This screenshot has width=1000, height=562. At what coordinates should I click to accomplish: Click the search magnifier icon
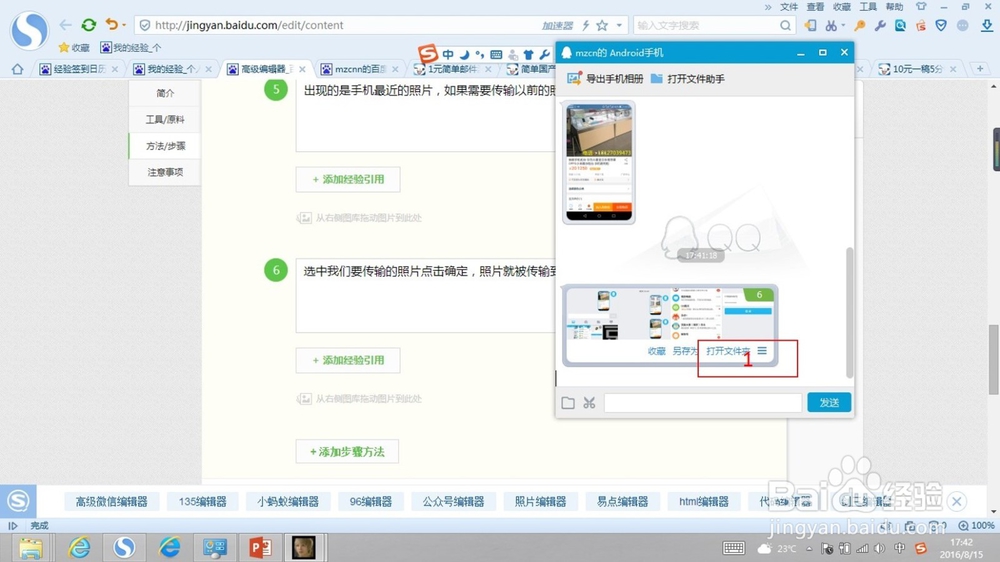point(785,25)
